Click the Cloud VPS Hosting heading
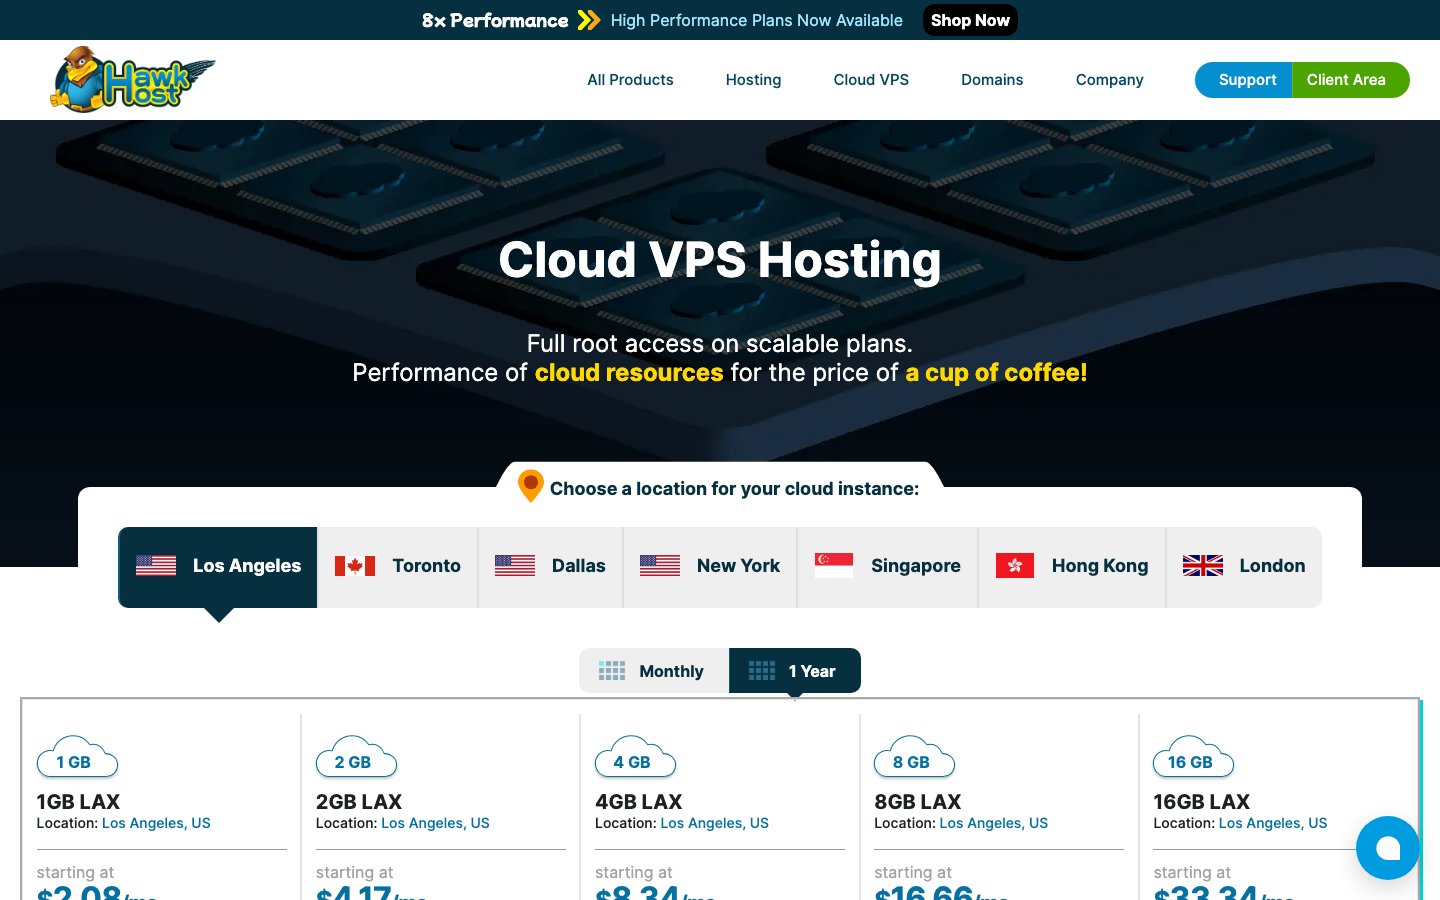The image size is (1440, 900). pos(720,260)
